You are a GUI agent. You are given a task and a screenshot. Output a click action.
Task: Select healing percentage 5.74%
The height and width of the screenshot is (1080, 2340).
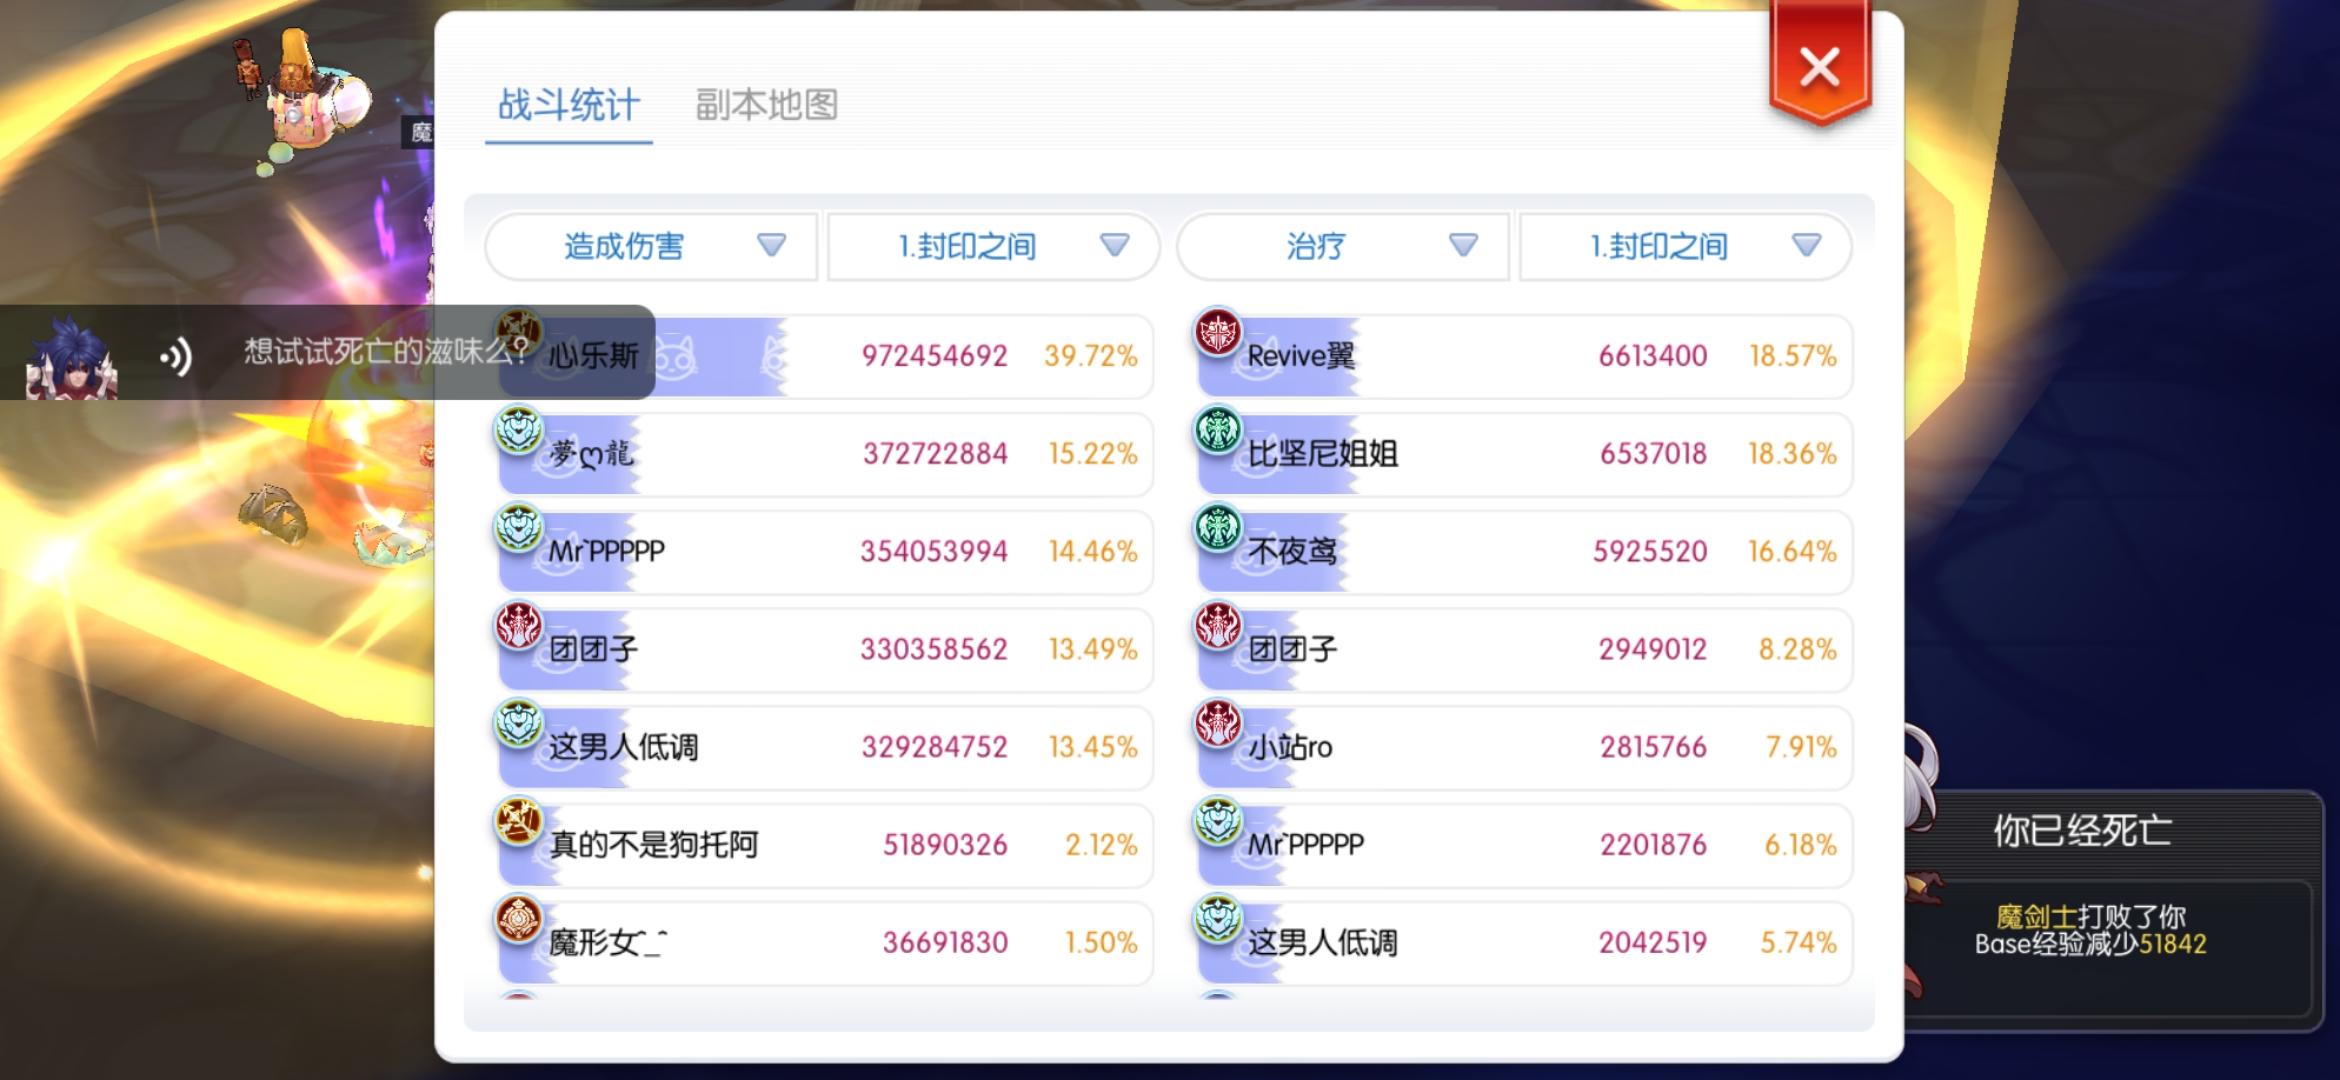point(1798,943)
